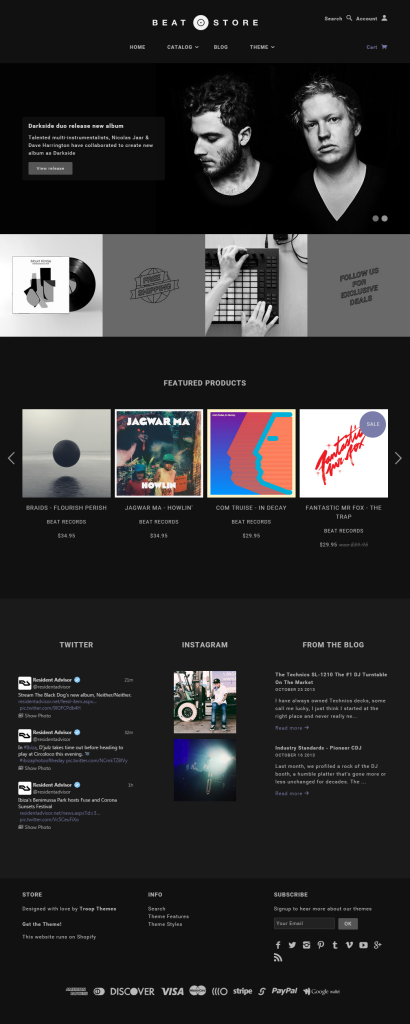
Task: Go to the Blog menu item
Action: tap(221, 47)
